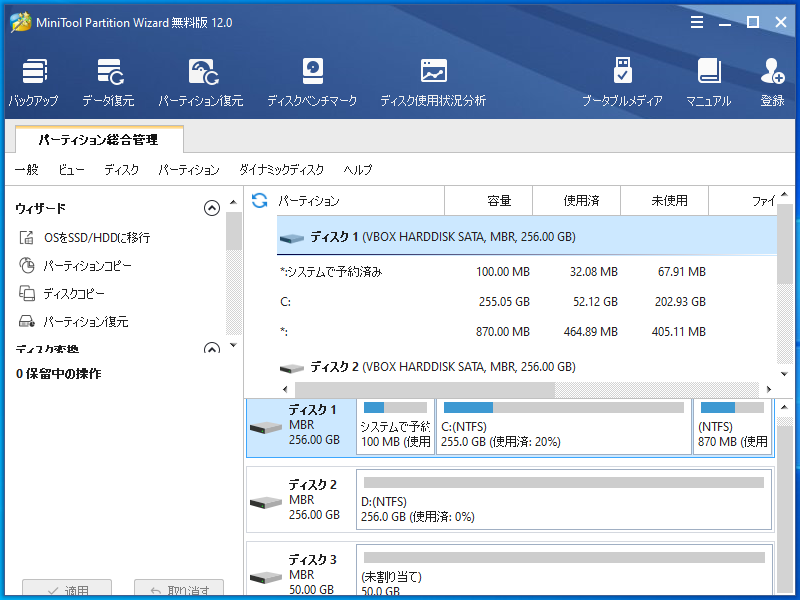Open the 一般 menu
The height and width of the screenshot is (600, 800).
(x=27, y=169)
